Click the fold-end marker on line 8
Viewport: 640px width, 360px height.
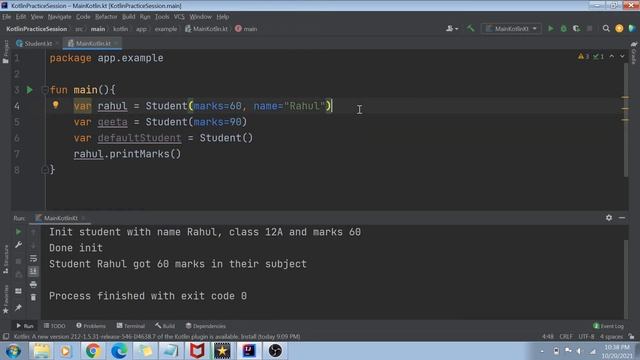coord(45,169)
